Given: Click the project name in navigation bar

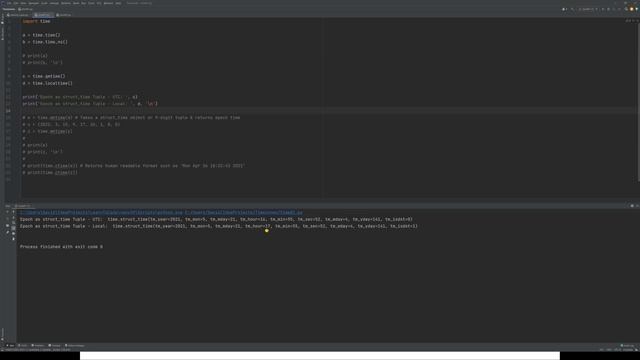Looking at the screenshot, I should tap(9, 9).
